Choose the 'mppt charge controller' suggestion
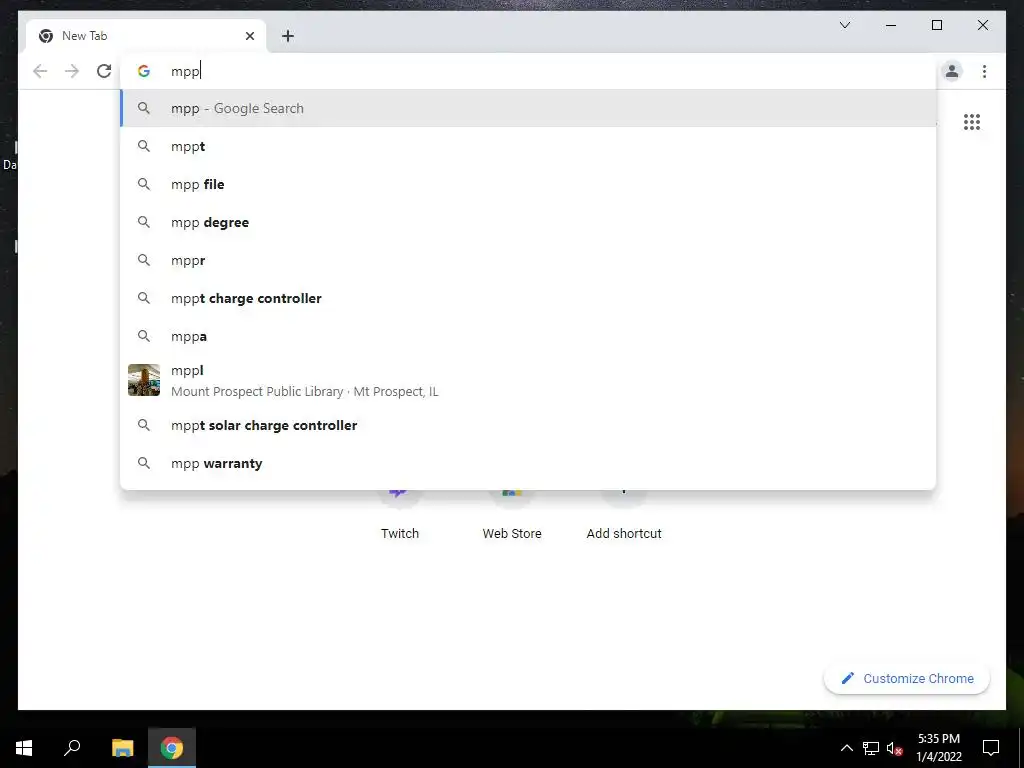 528,298
